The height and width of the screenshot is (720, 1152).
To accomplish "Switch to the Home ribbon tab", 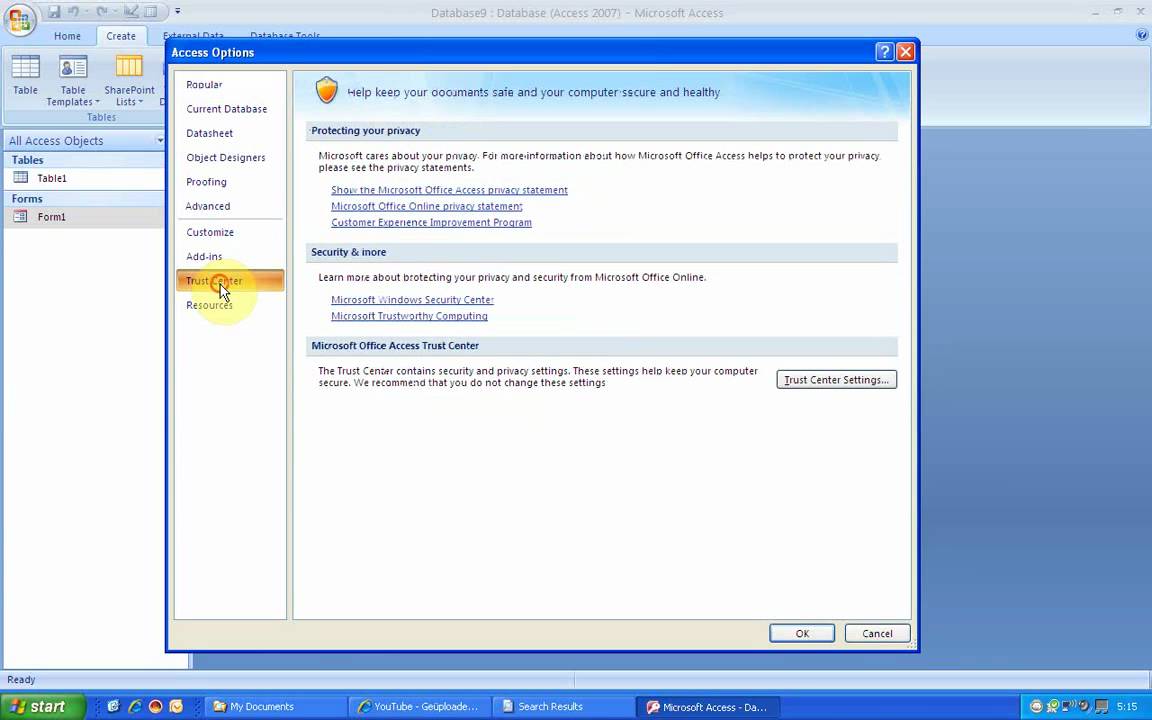I will [x=67, y=36].
